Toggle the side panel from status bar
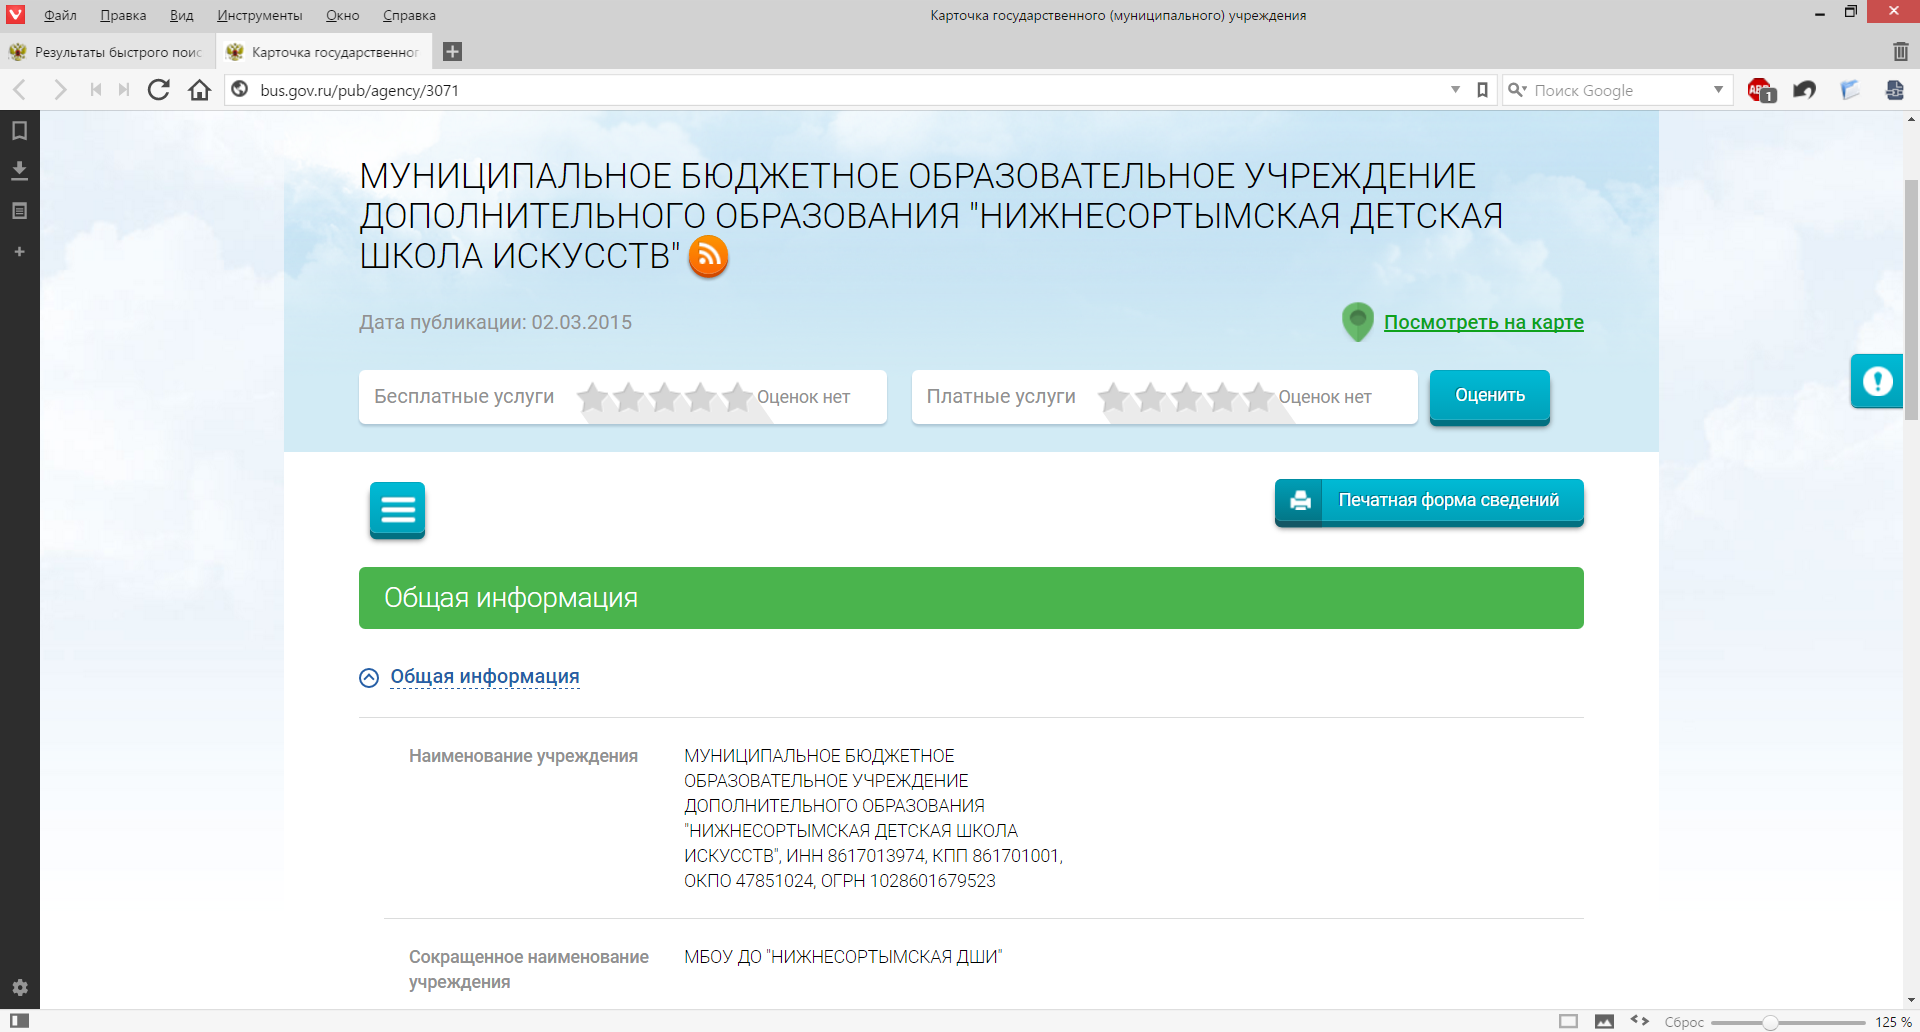 coord(19,1021)
